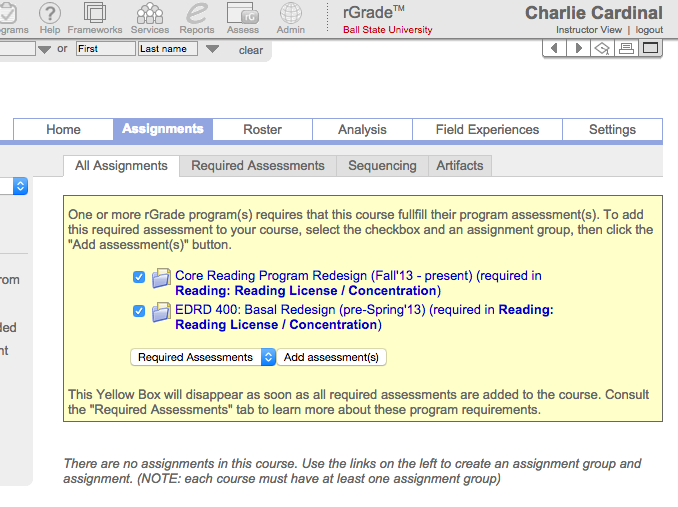Click the Add assessment(s) button
This screenshot has width=678, height=507.
(331, 357)
